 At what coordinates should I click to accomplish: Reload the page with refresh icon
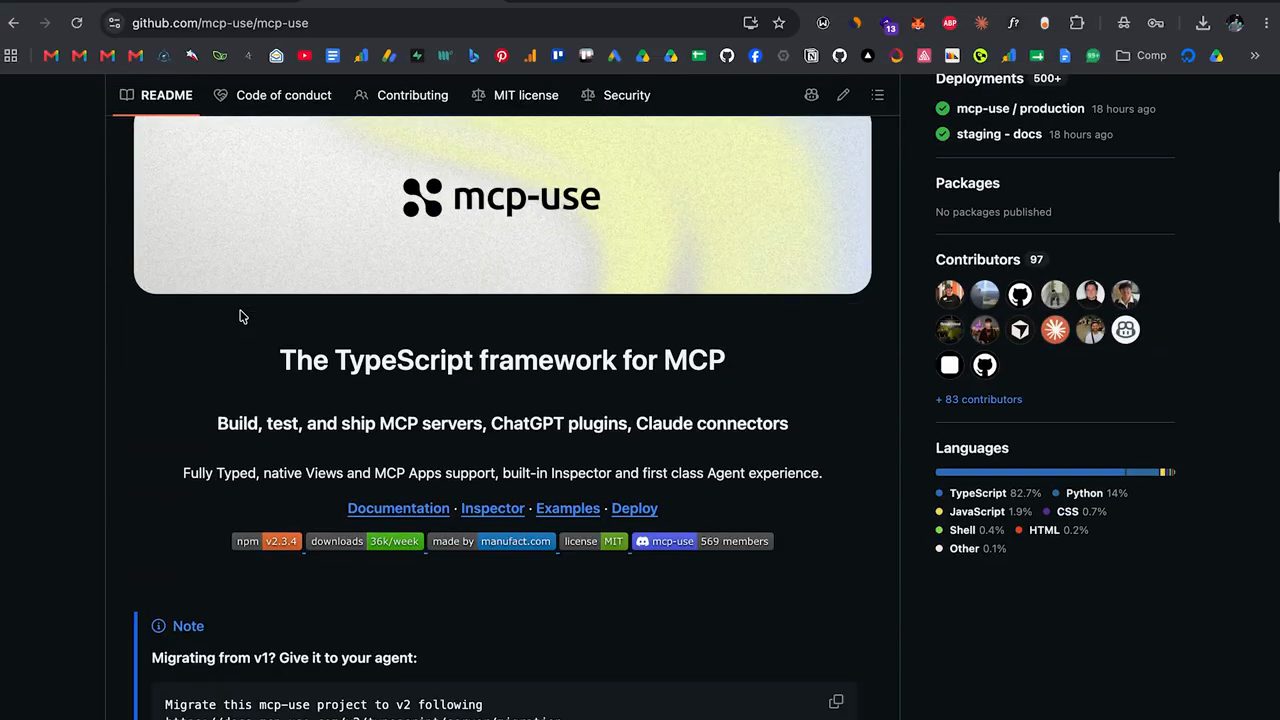click(77, 23)
